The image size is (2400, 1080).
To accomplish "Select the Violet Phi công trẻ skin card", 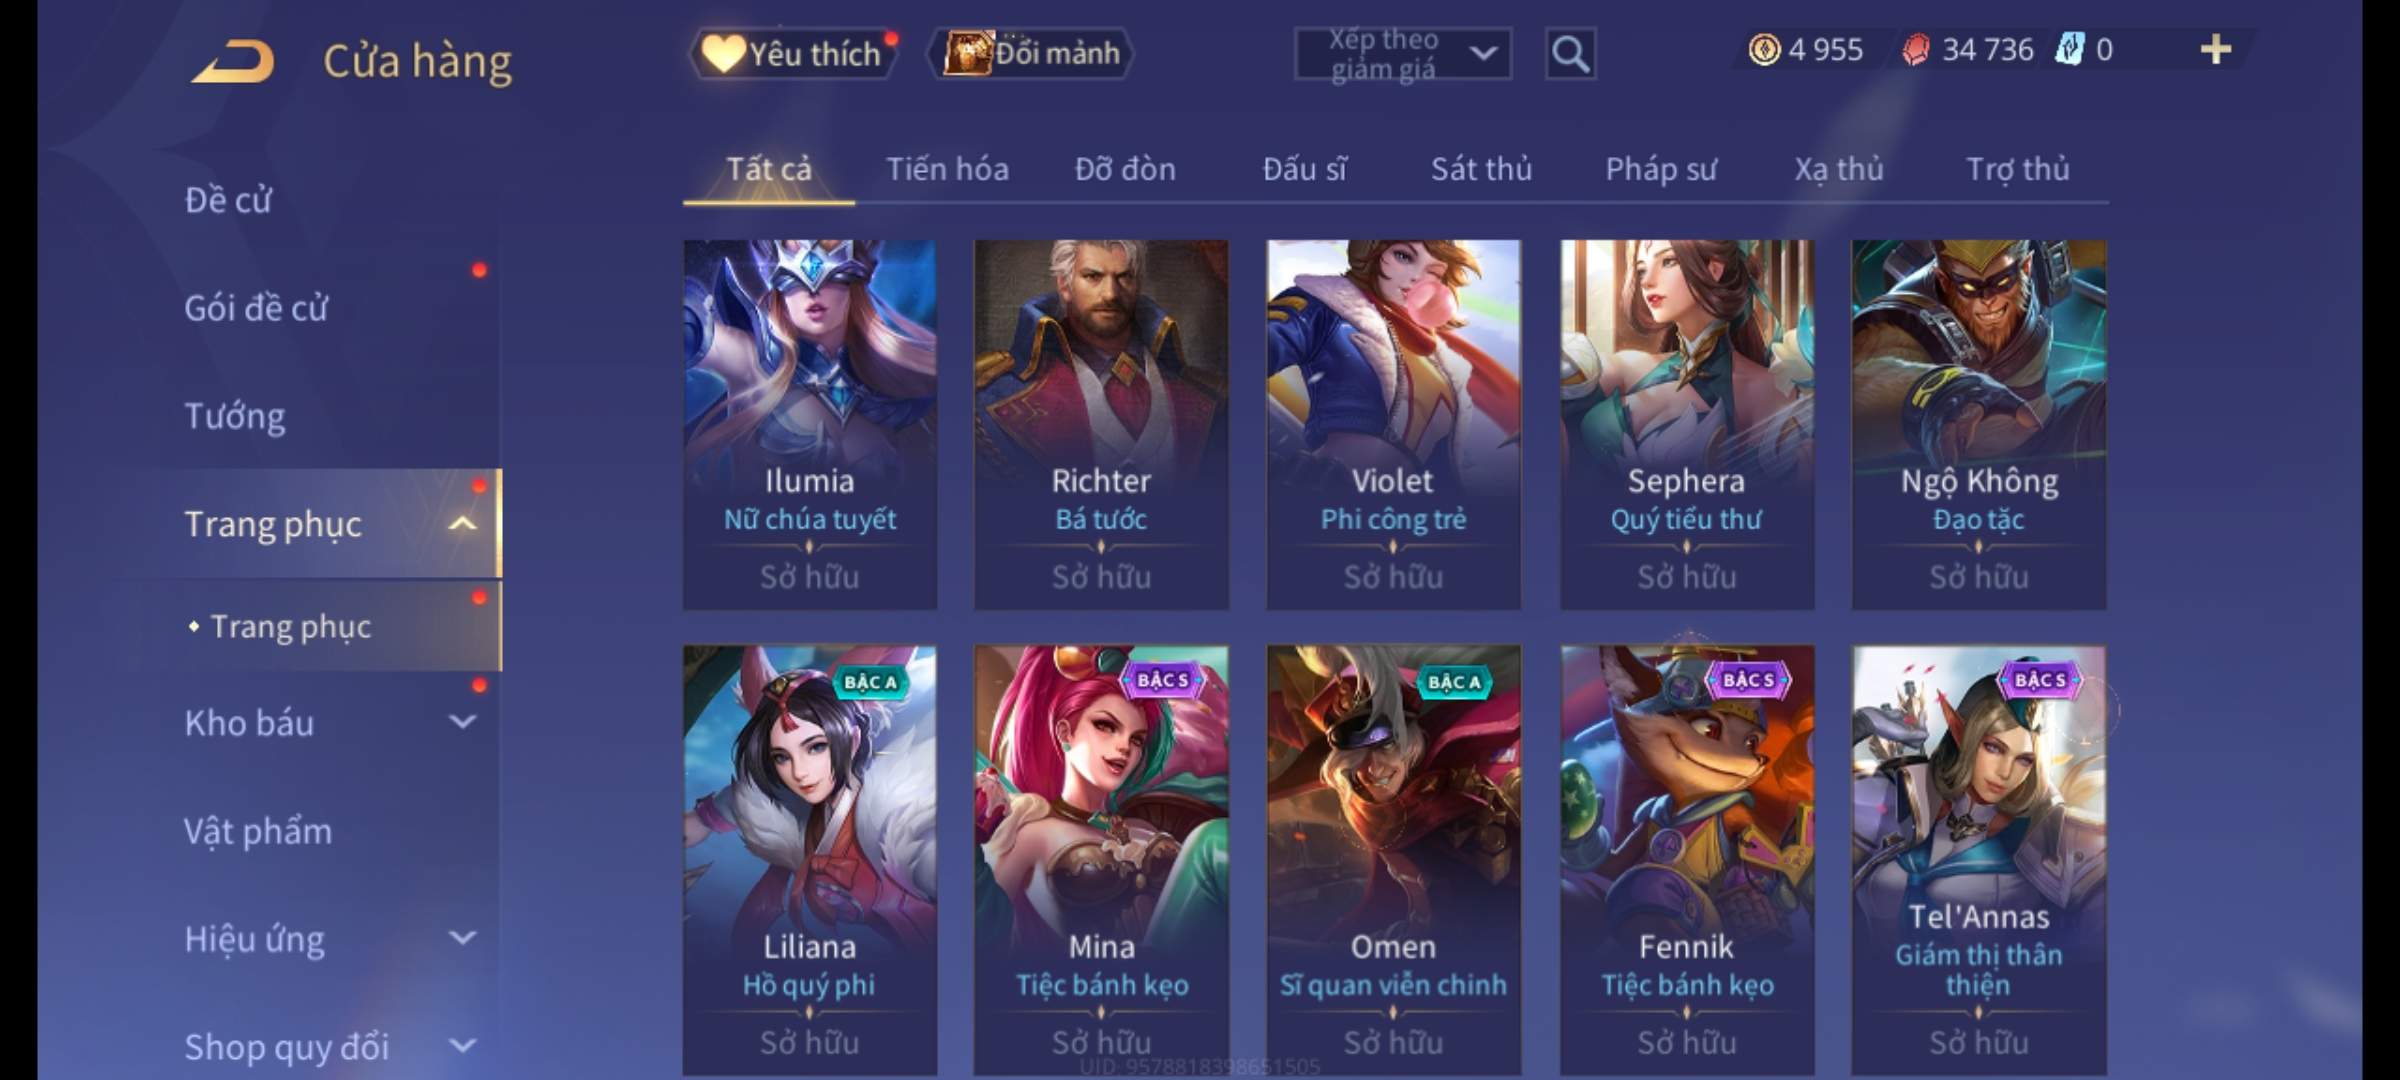I will coord(1393,424).
